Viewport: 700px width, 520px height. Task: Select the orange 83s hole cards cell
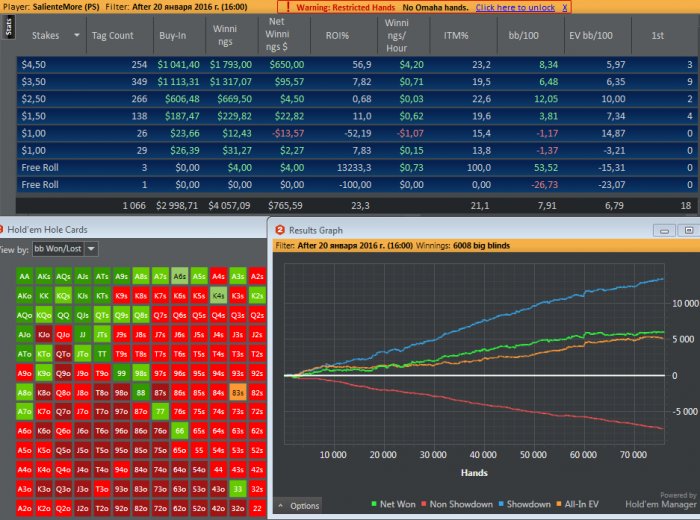(238, 393)
